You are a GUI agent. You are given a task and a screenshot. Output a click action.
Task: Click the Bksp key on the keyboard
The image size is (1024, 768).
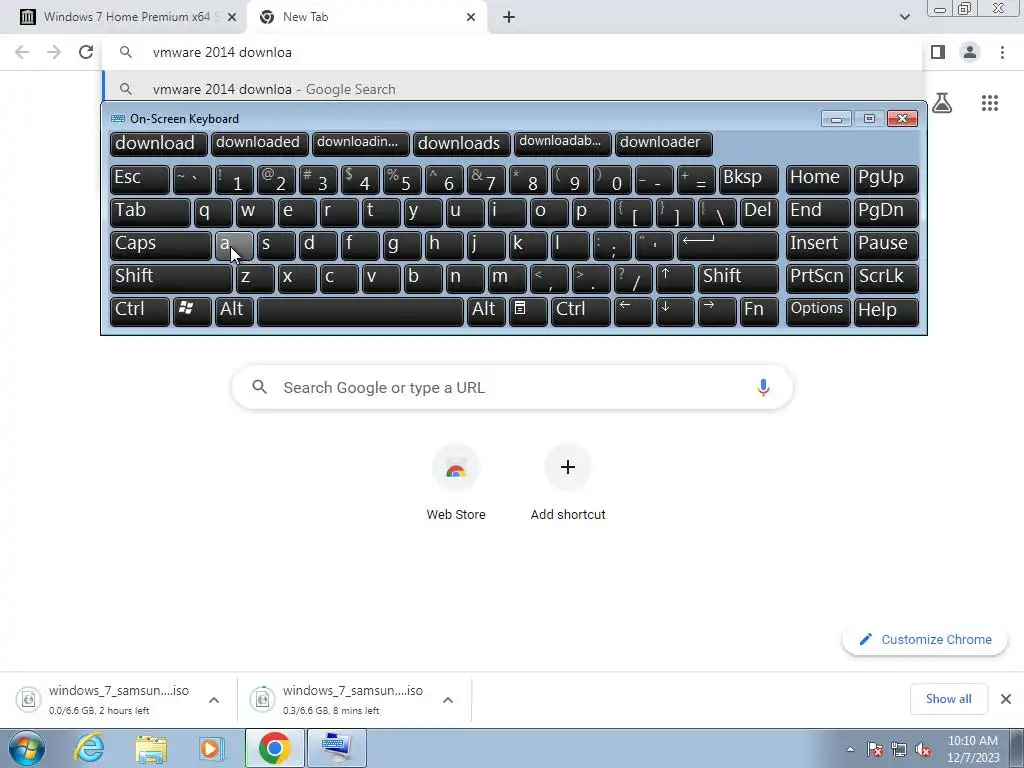pyautogui.click(x=749, y=179)
